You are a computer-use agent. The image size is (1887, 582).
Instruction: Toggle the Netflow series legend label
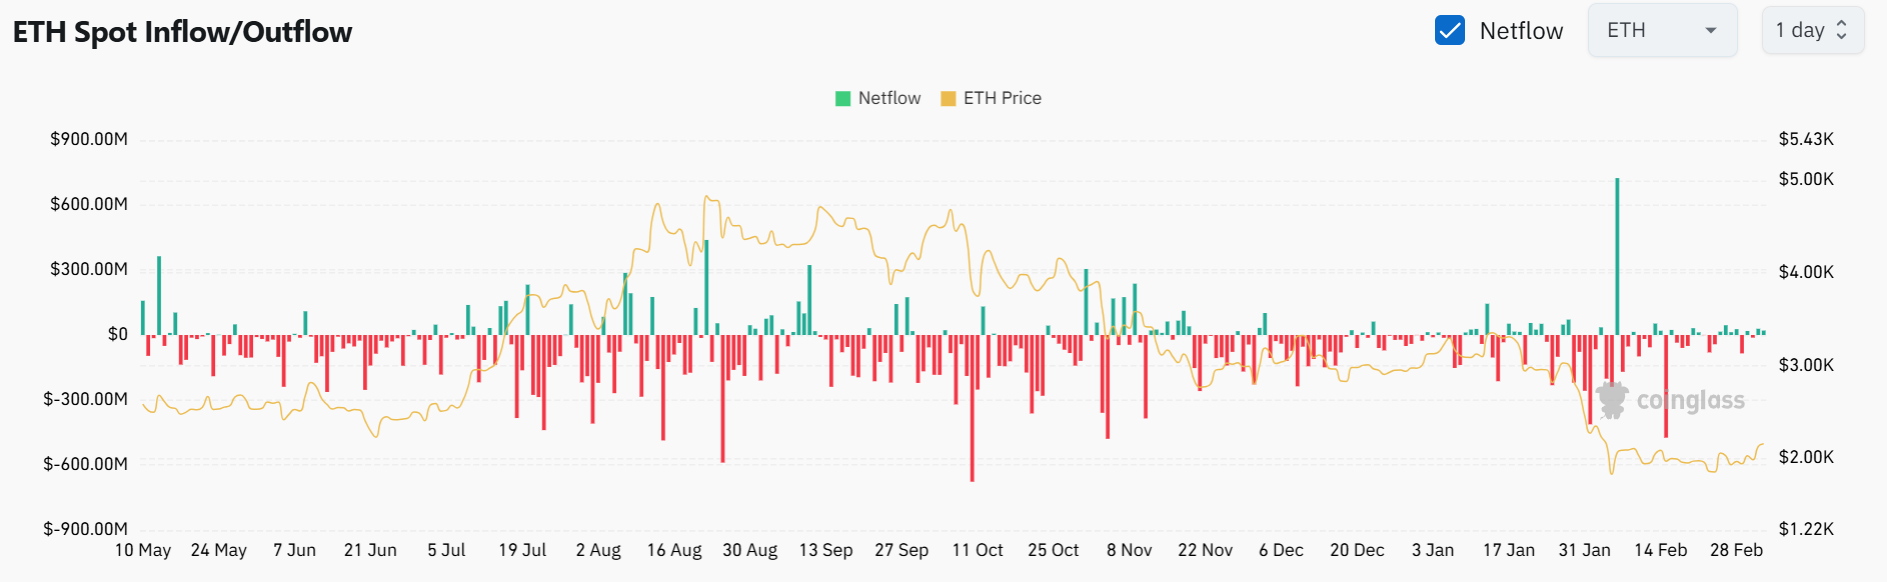click(889, 98)
